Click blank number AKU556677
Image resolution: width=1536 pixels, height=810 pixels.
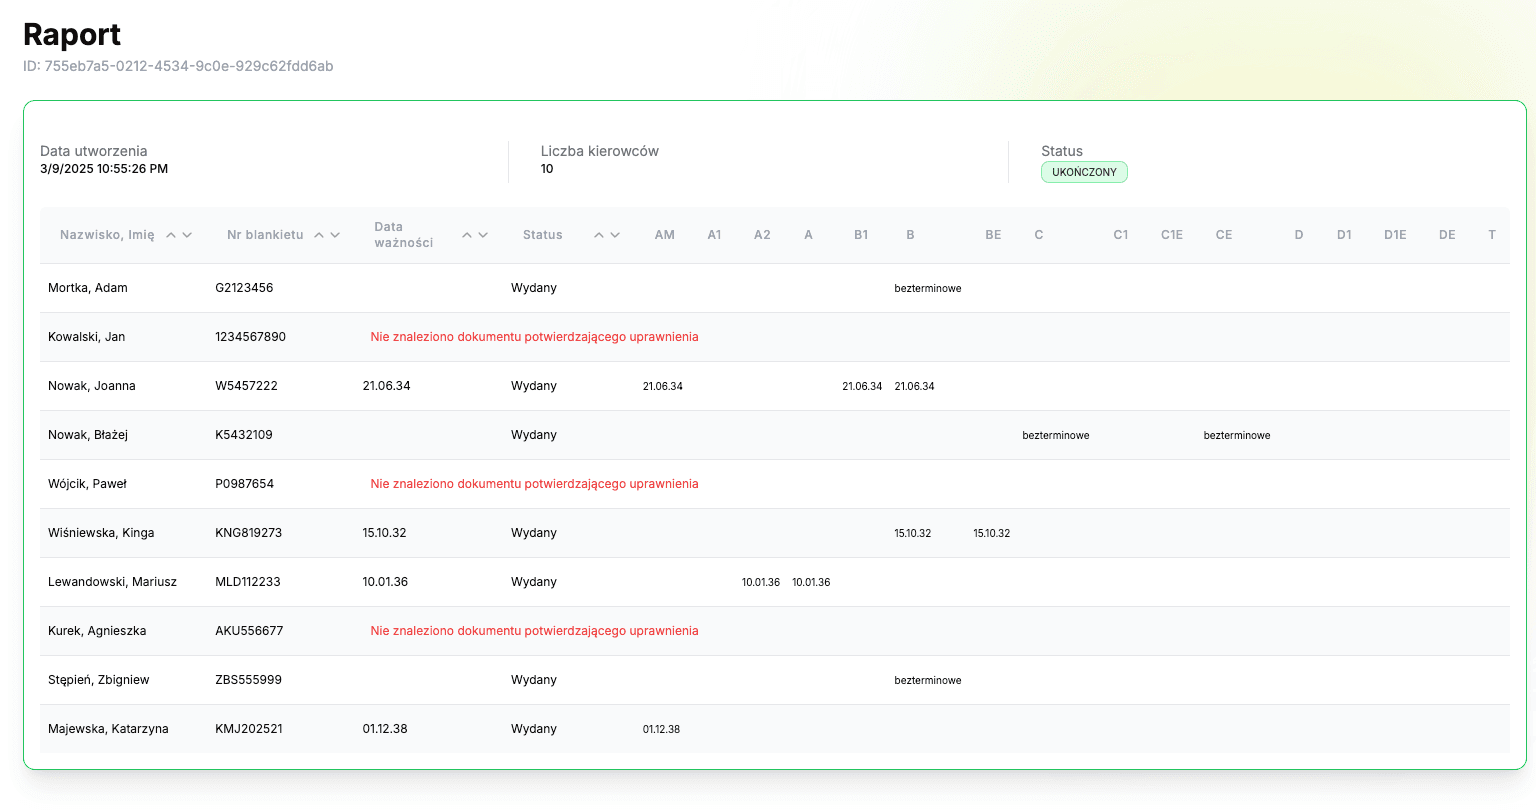(249, 631)
